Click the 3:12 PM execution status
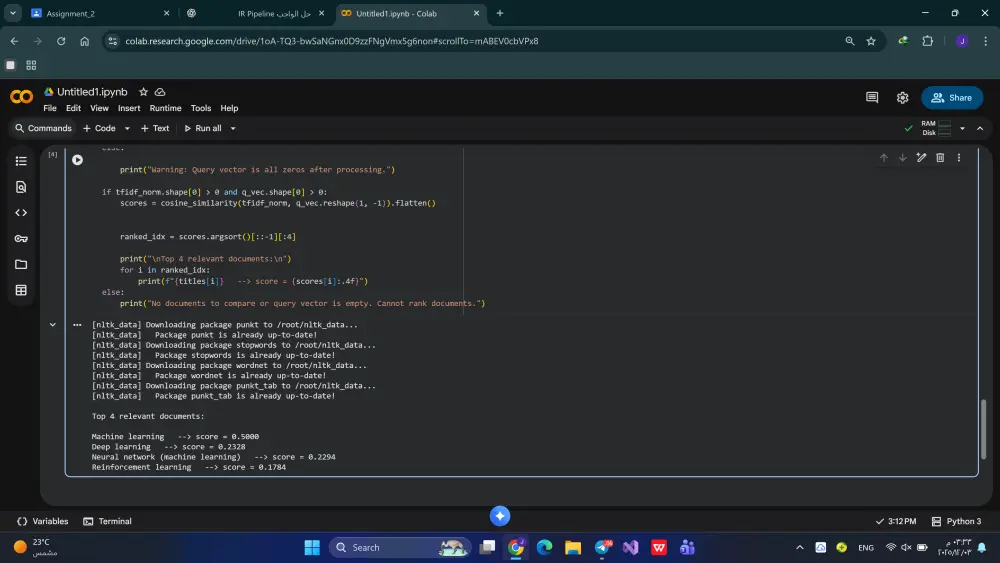Viewport: 1000px width, 563px height. pos(896,521)
